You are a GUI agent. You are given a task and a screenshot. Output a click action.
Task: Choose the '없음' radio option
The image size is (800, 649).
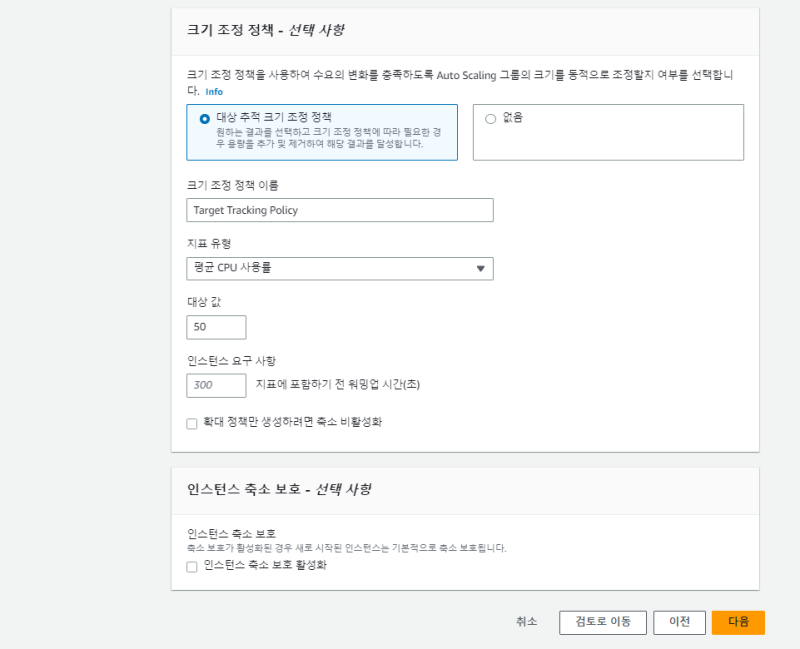[490, 118]
